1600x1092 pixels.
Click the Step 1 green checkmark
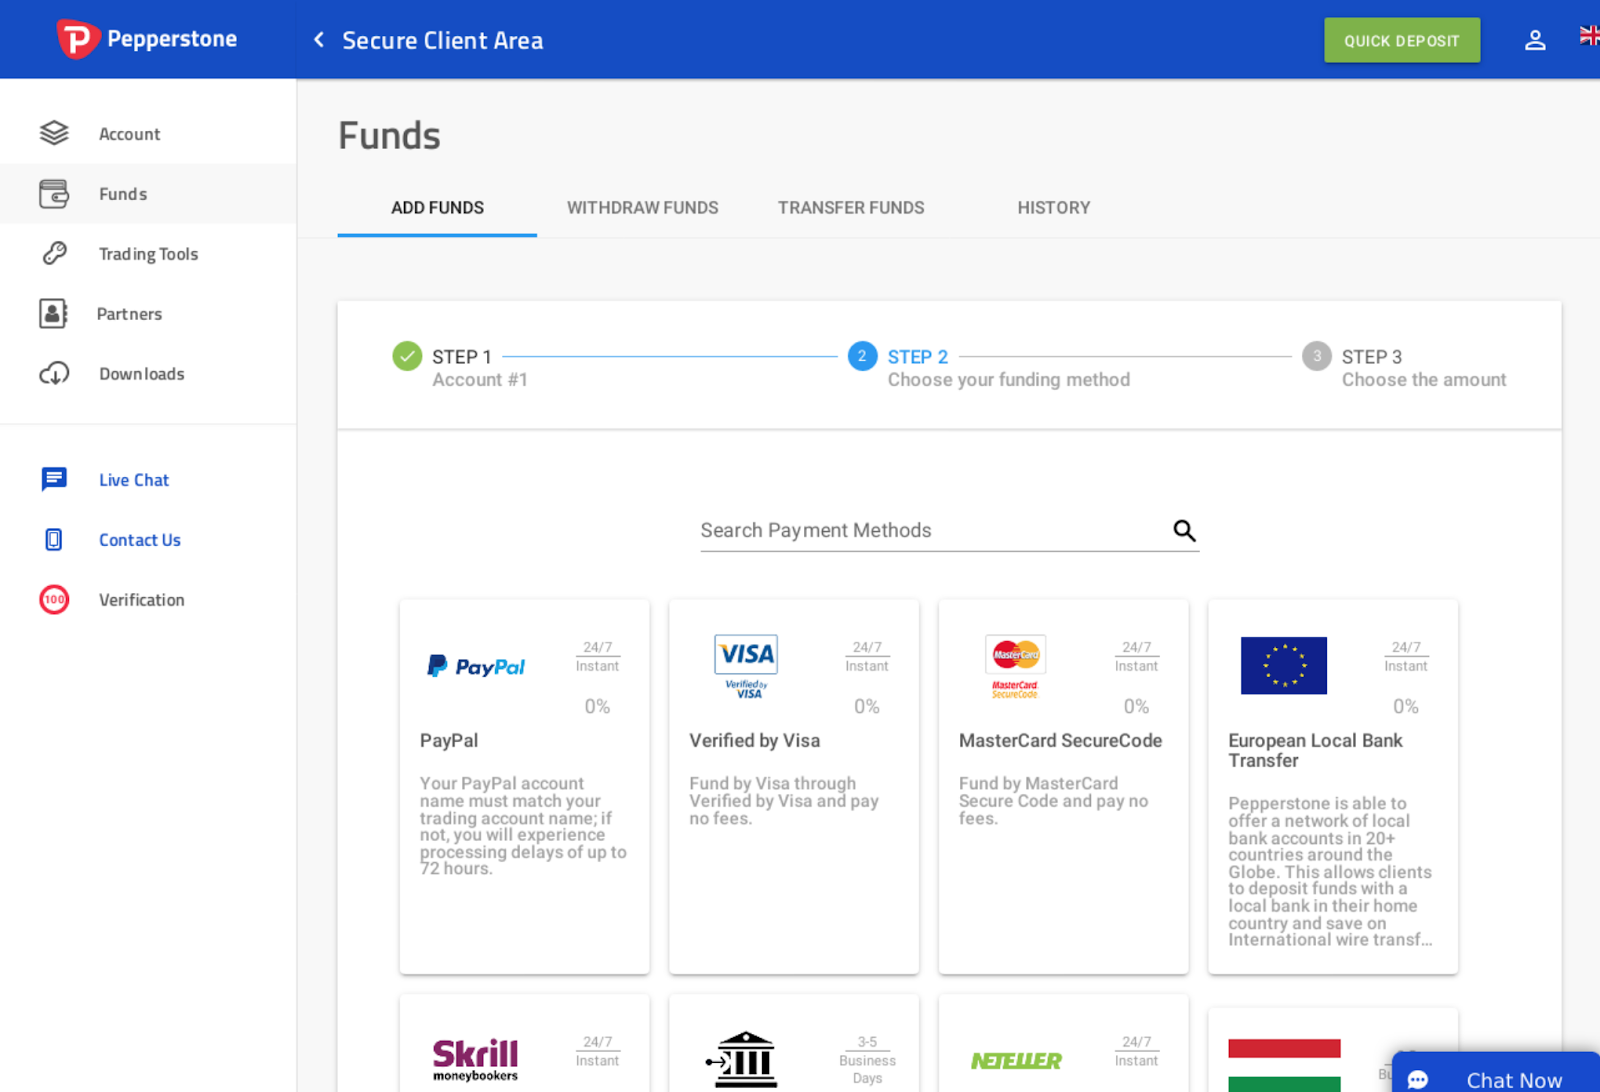tap(407, 356)
